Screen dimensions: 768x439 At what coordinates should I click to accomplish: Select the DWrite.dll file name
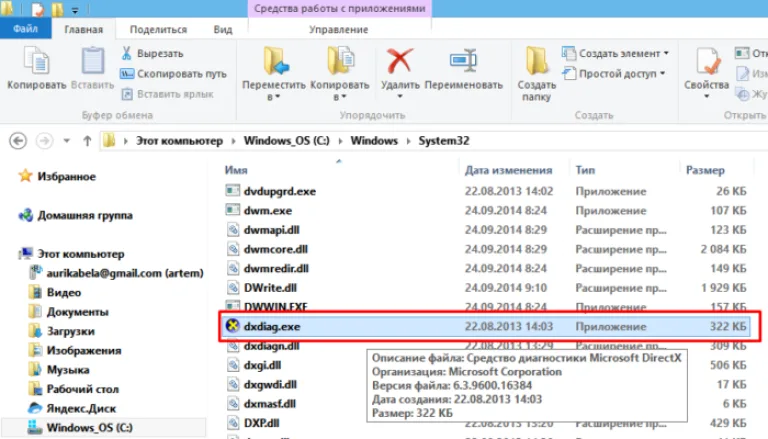(270, 288)
